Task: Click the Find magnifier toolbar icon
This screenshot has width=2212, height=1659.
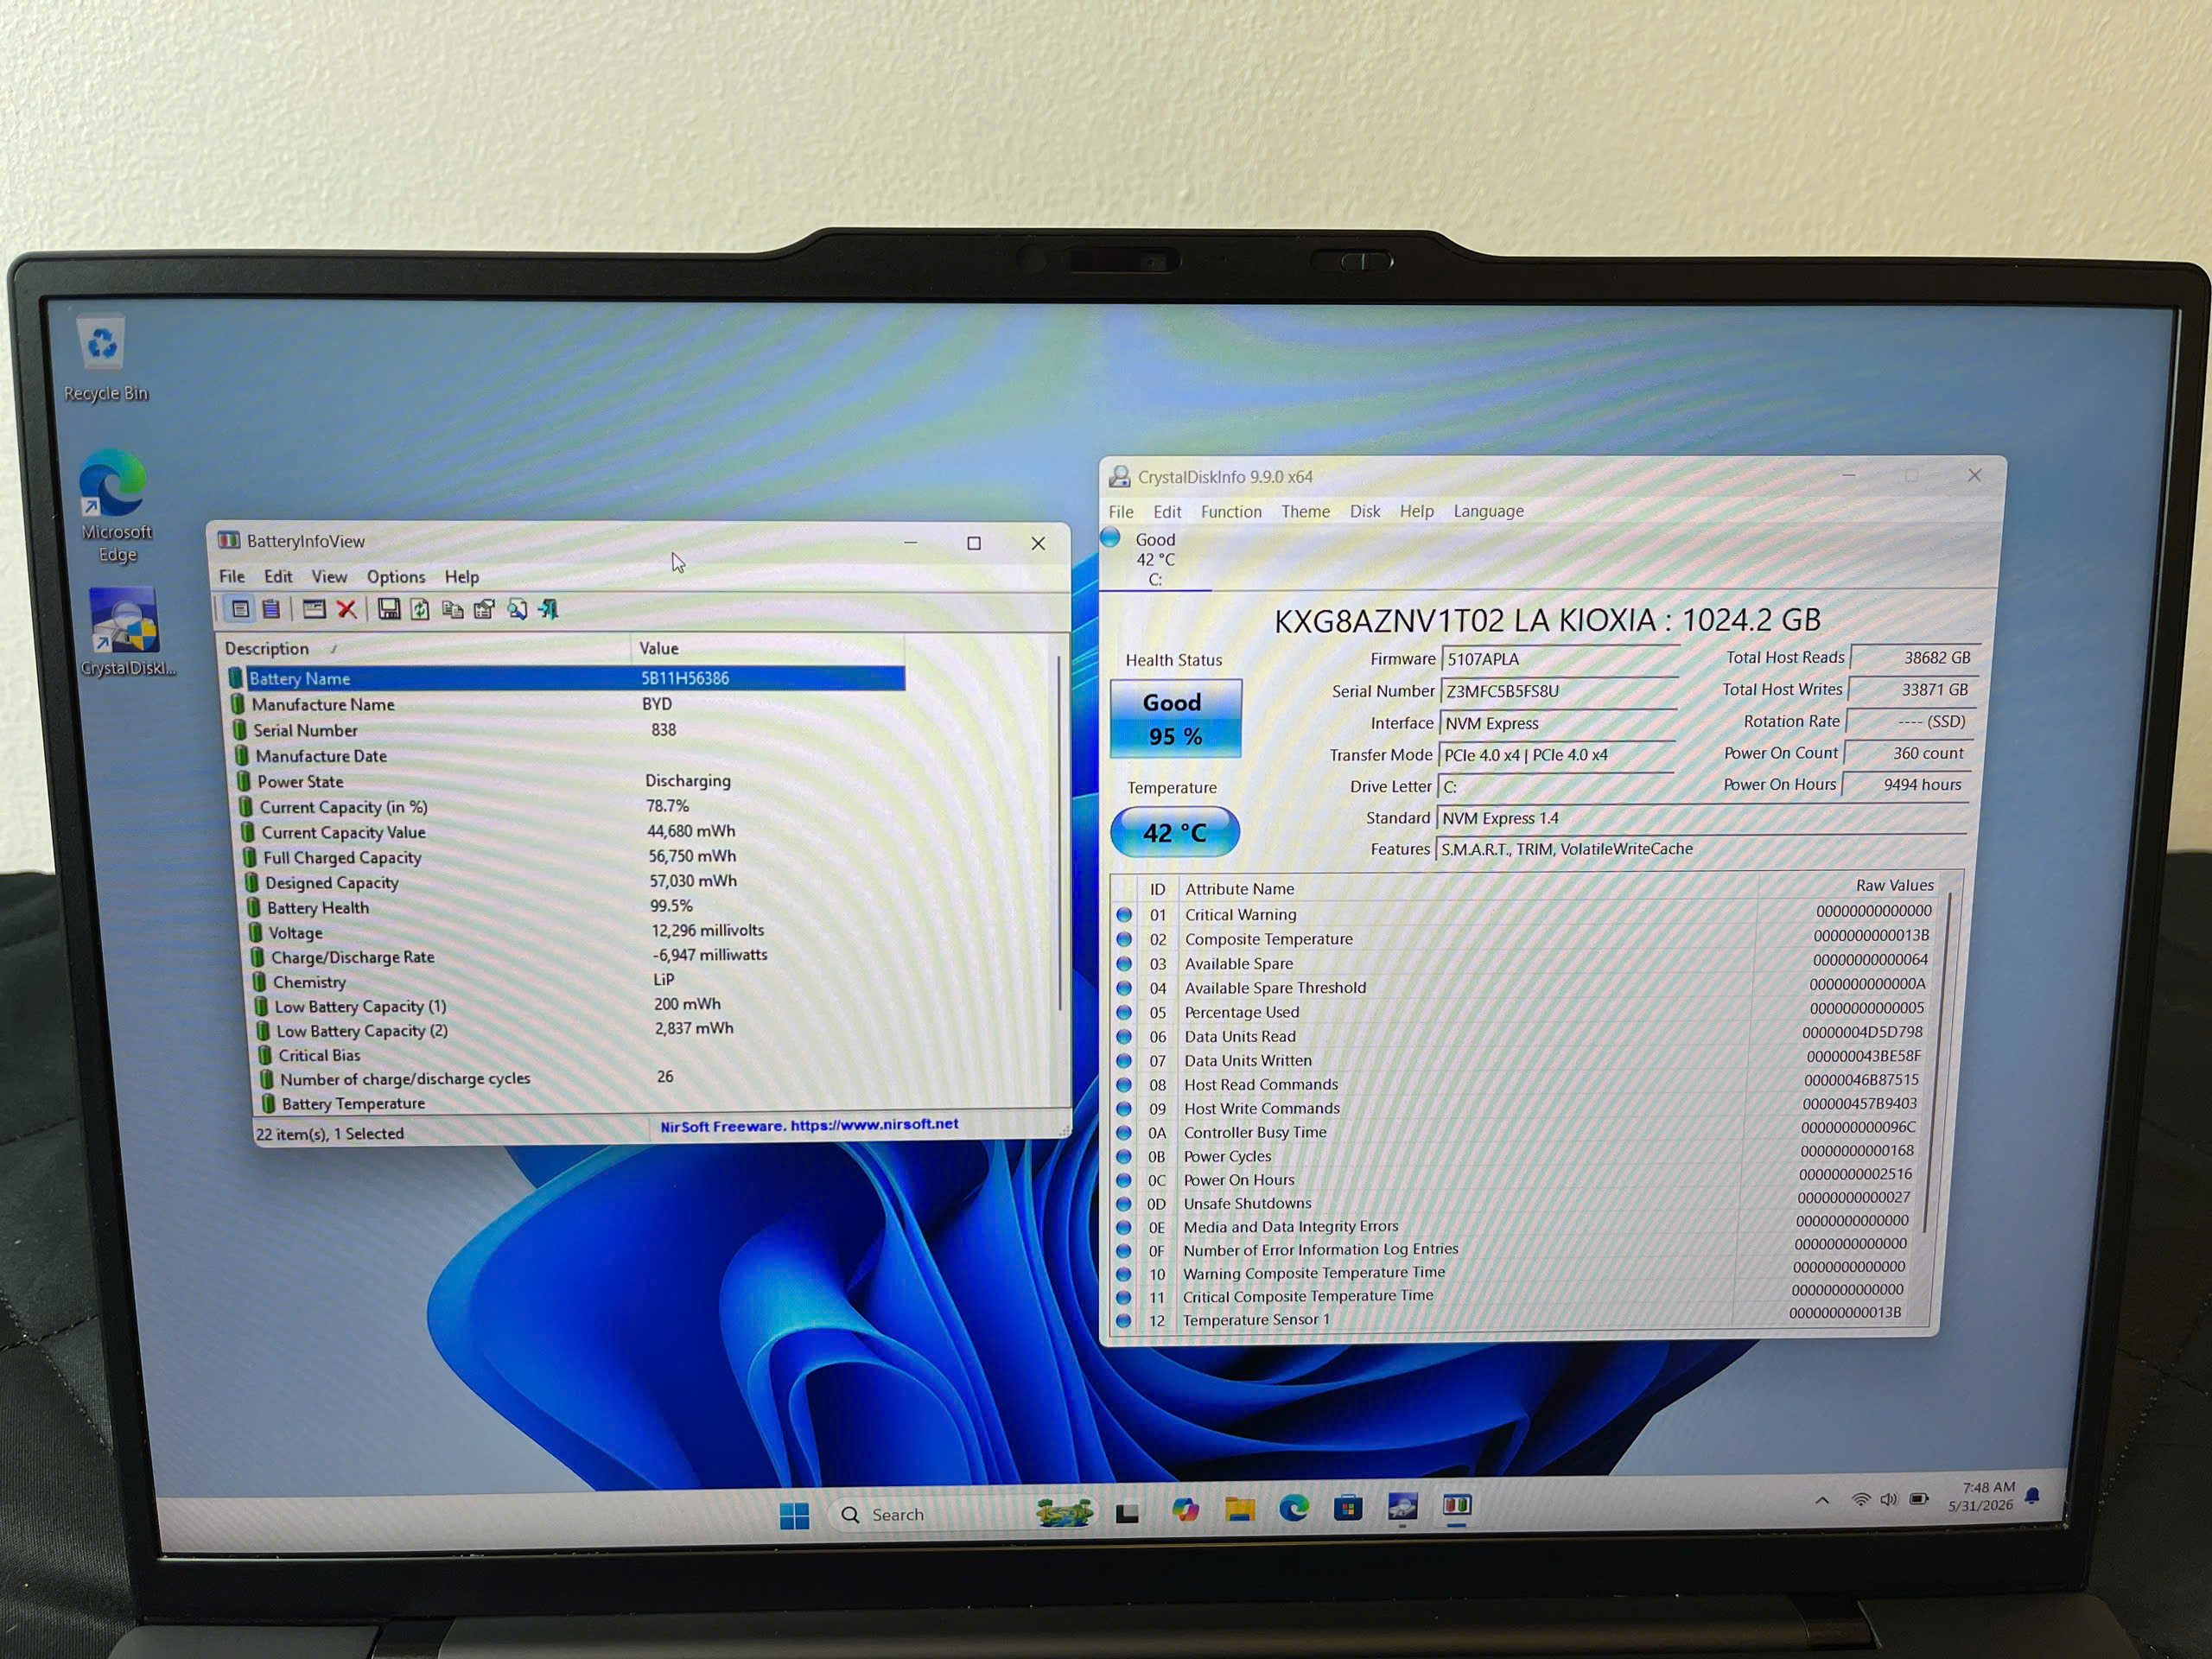Action: (517, 609)
